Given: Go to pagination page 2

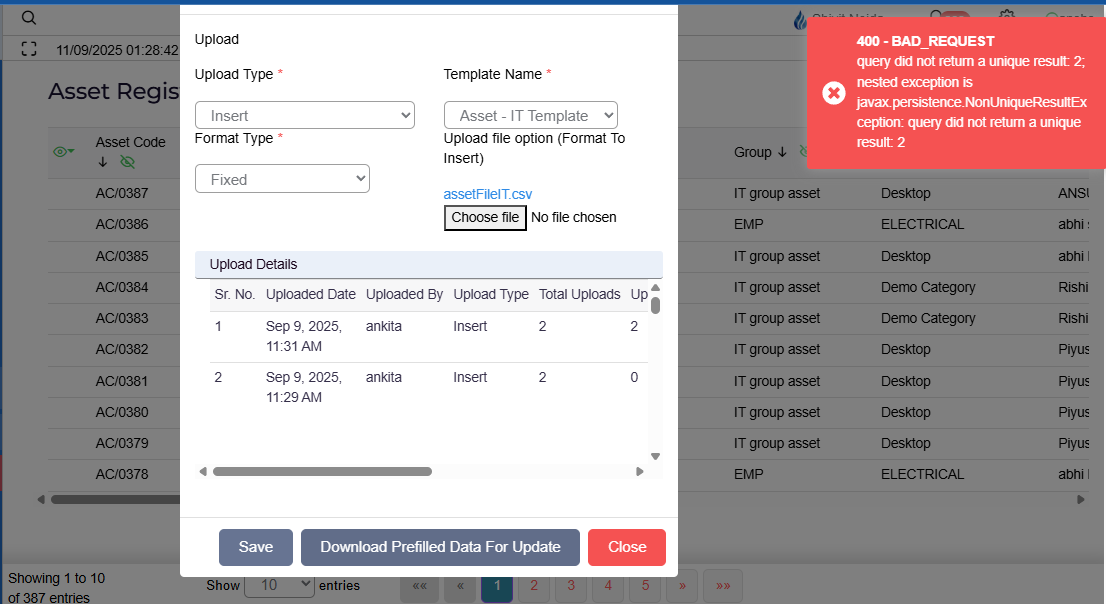Looking at the screenshot, I should [534, 586].
